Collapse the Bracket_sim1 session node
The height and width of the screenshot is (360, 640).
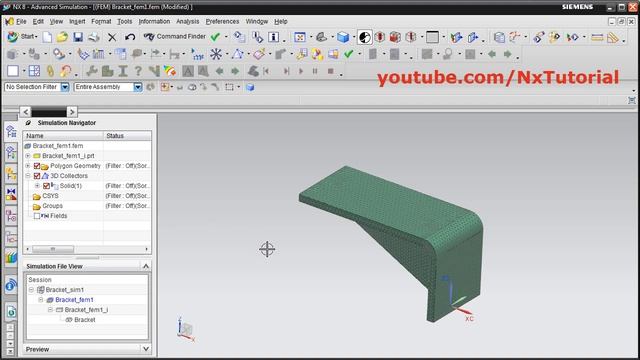click(31, 290)
